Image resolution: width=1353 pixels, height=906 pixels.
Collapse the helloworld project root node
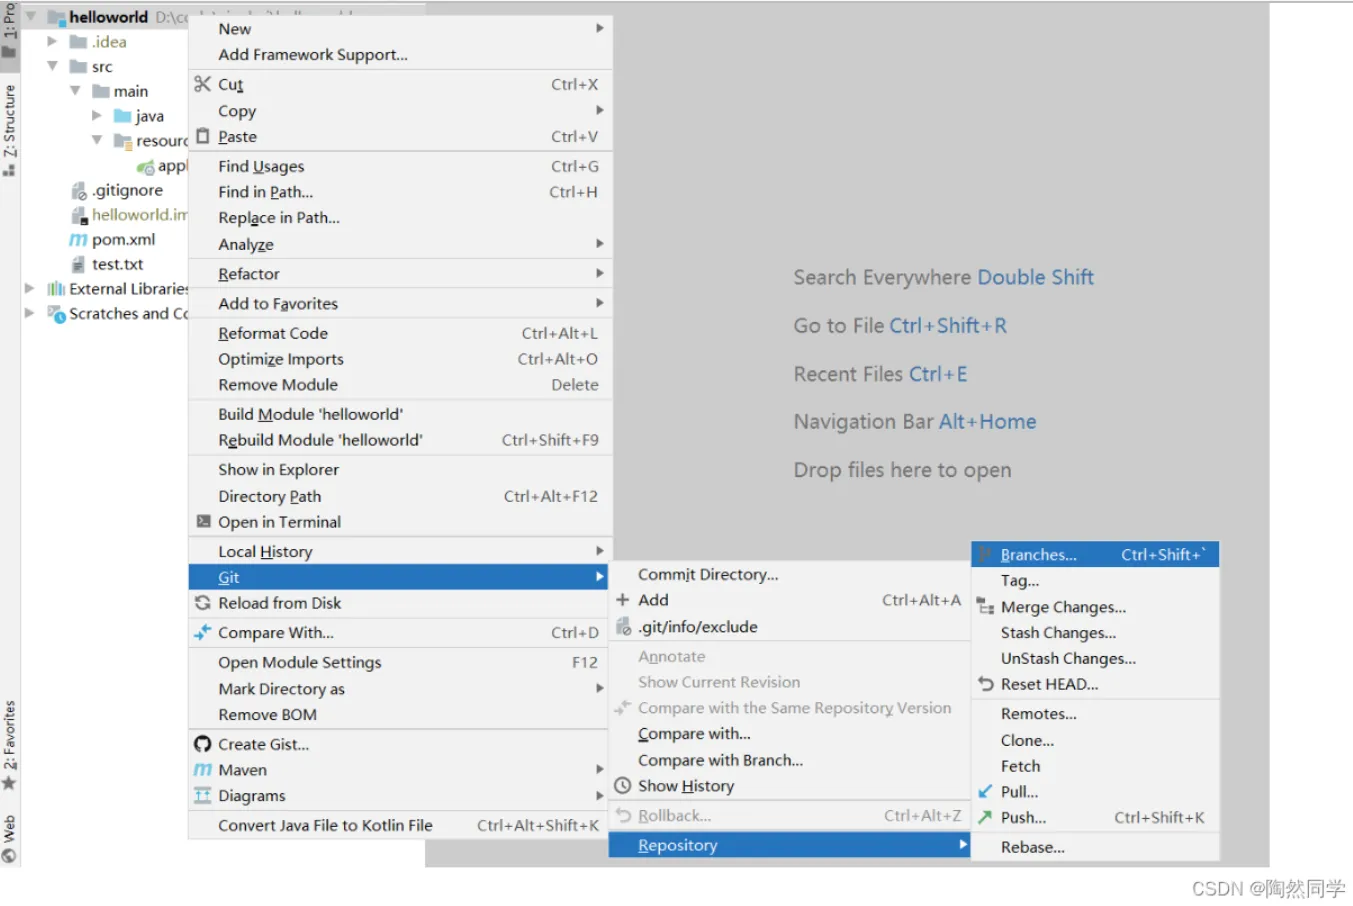(31, 16)
